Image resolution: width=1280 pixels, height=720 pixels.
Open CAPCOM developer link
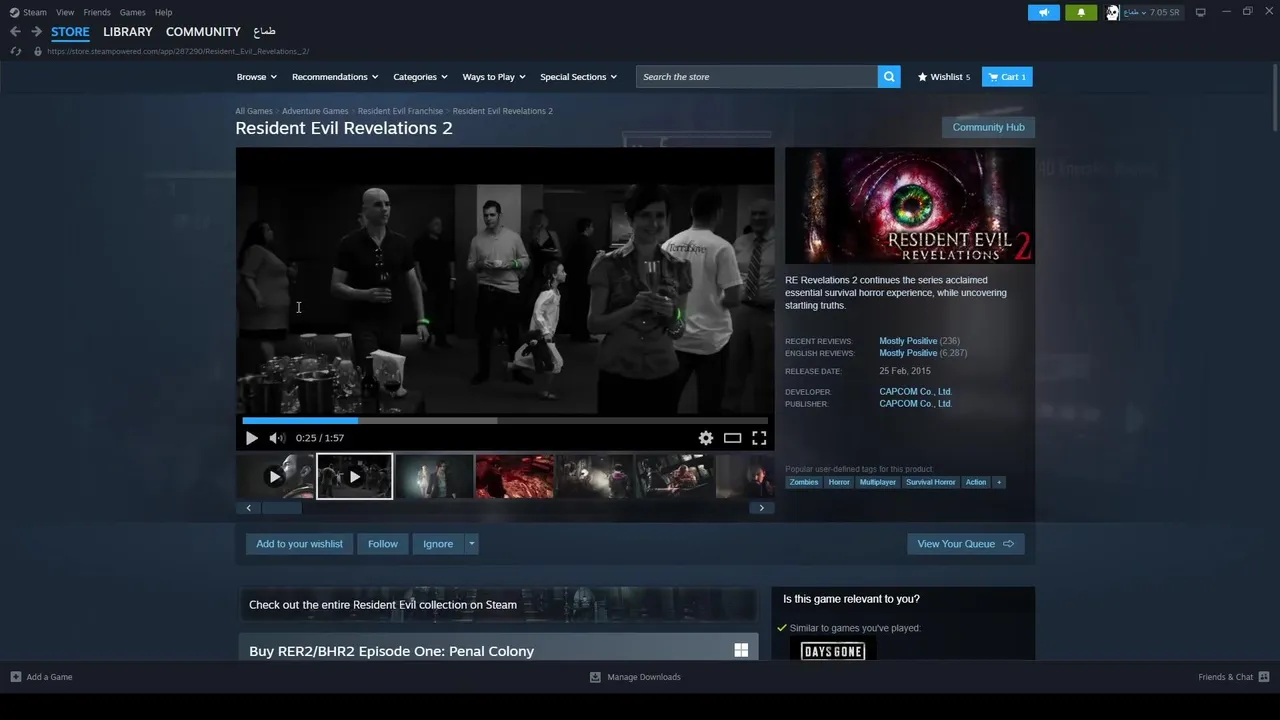pyautogui.click(x=915, y=392)
